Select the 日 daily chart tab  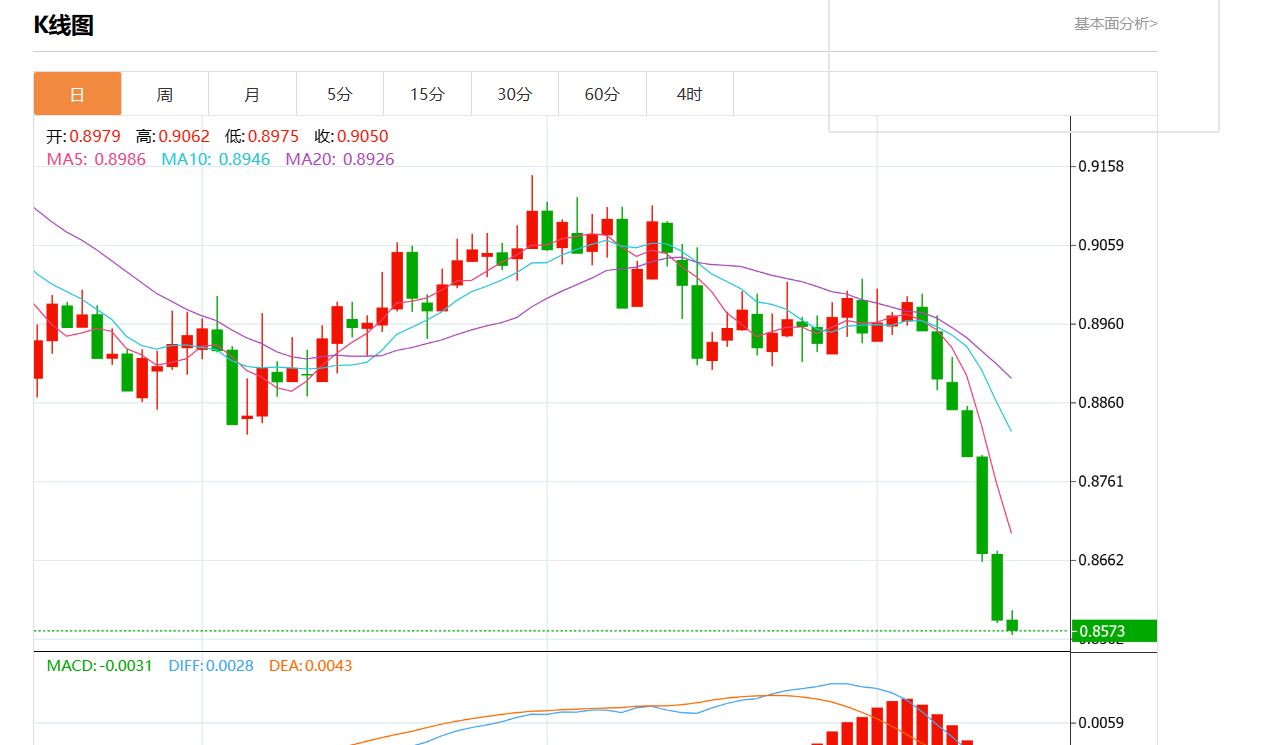point(78,94)
